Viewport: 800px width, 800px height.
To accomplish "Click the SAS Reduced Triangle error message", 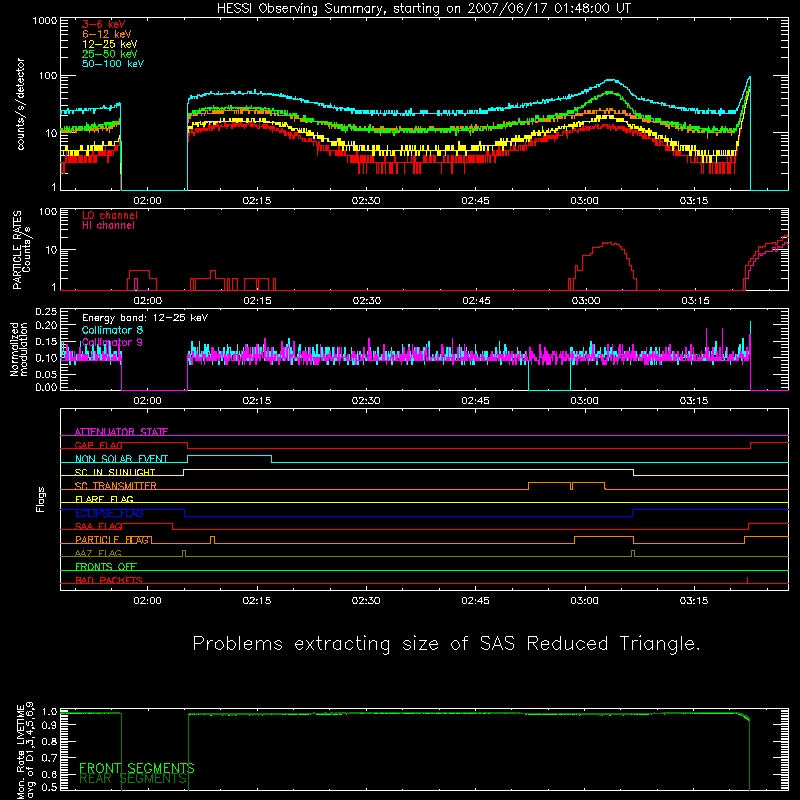I will coord(446,644).
